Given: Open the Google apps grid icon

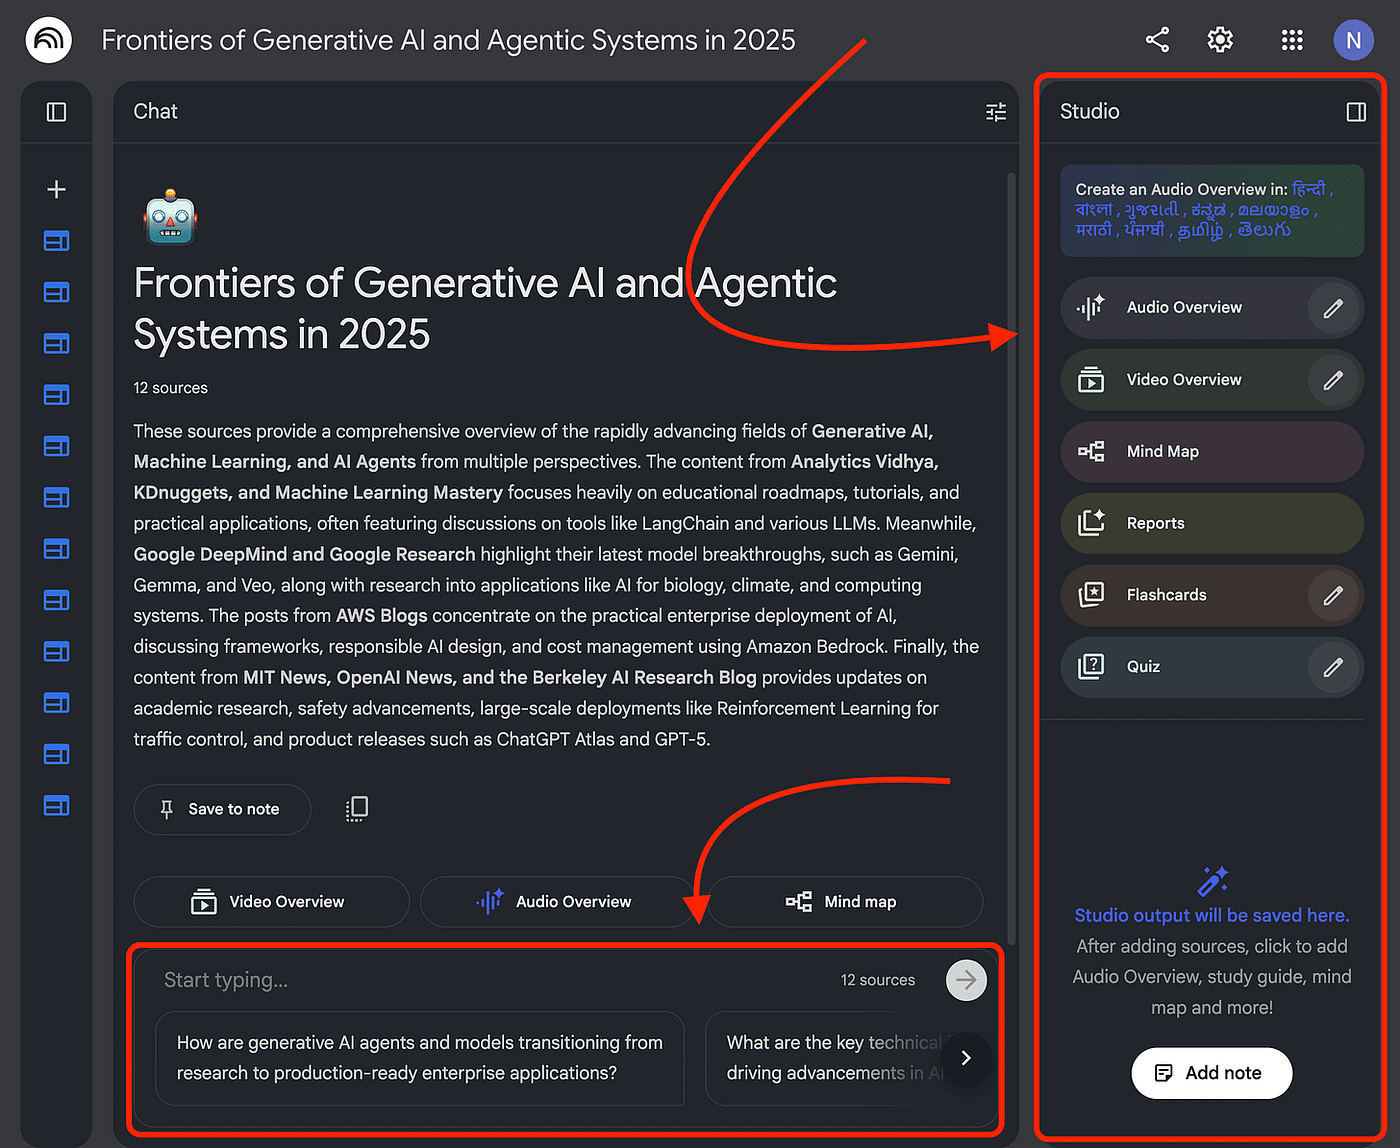Looking at the screenshot, I should [1291, 40].
